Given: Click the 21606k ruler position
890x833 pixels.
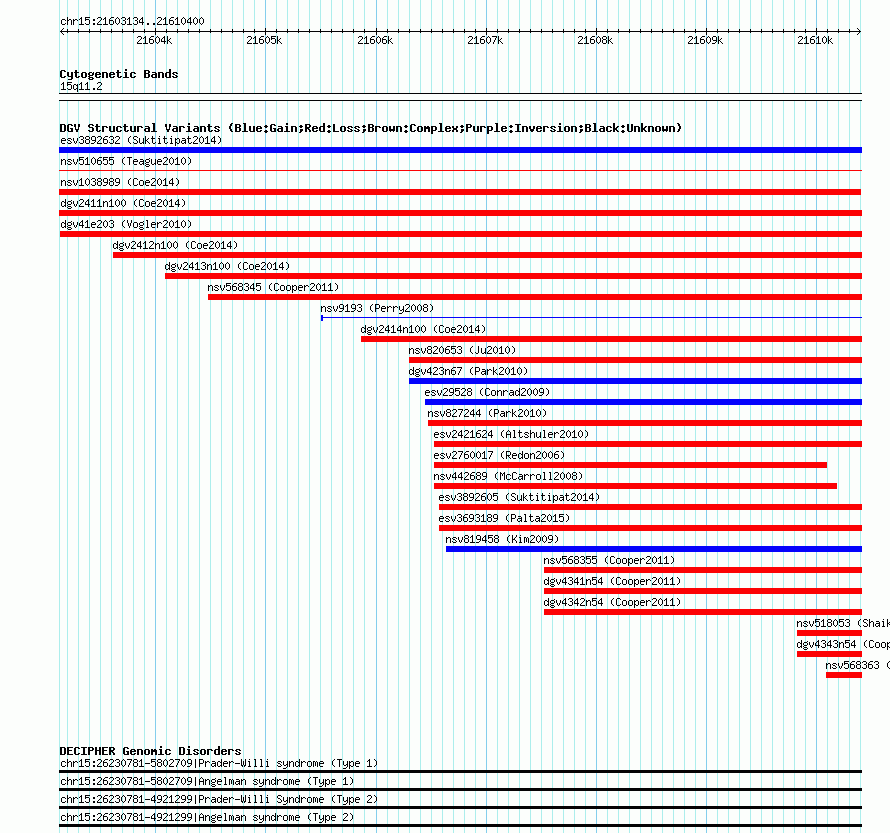Looking at the screenshot, I should [x=375, y=40].
